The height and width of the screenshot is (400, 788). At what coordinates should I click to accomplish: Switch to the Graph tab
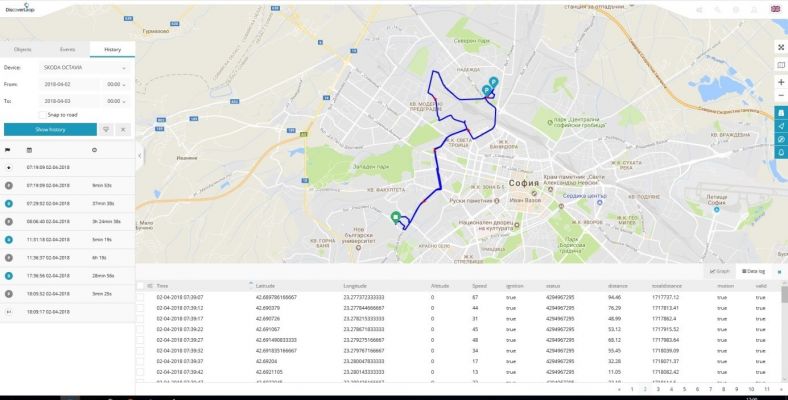pyautogui.click(x=720, y=271)
